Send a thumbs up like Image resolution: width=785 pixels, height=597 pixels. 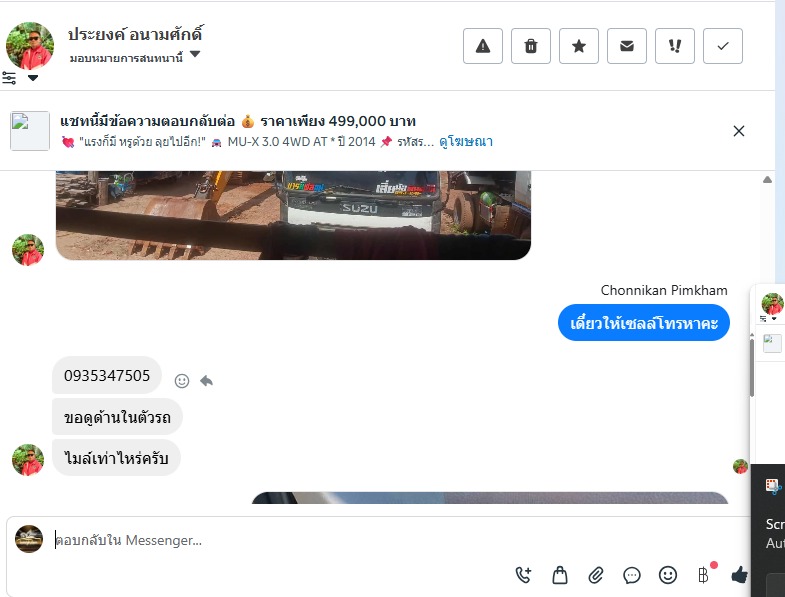click(739, 575)
